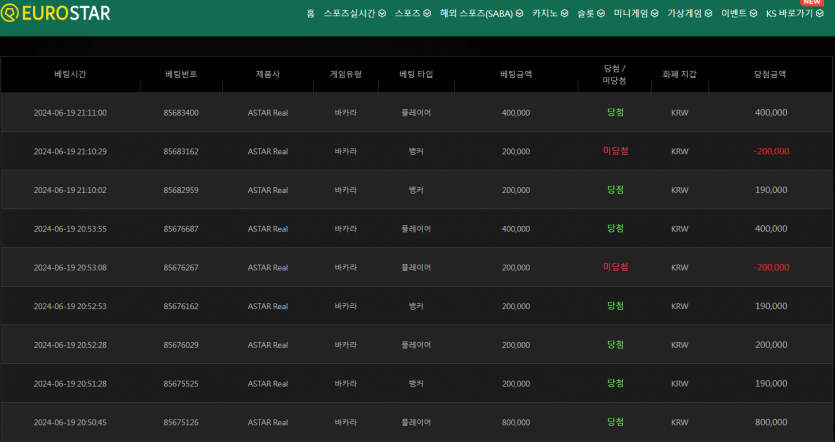The image size is (835, 442).
Task: Select bet number 85683162
Action: click(x=181, y=151)
